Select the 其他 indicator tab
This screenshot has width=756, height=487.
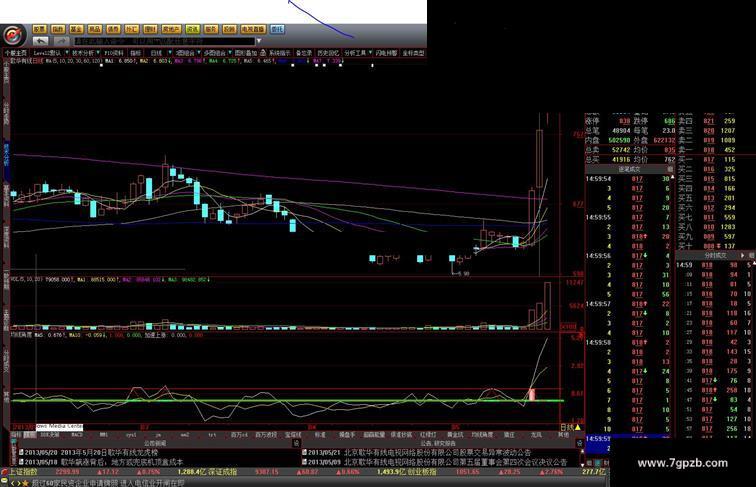point(563,434)
